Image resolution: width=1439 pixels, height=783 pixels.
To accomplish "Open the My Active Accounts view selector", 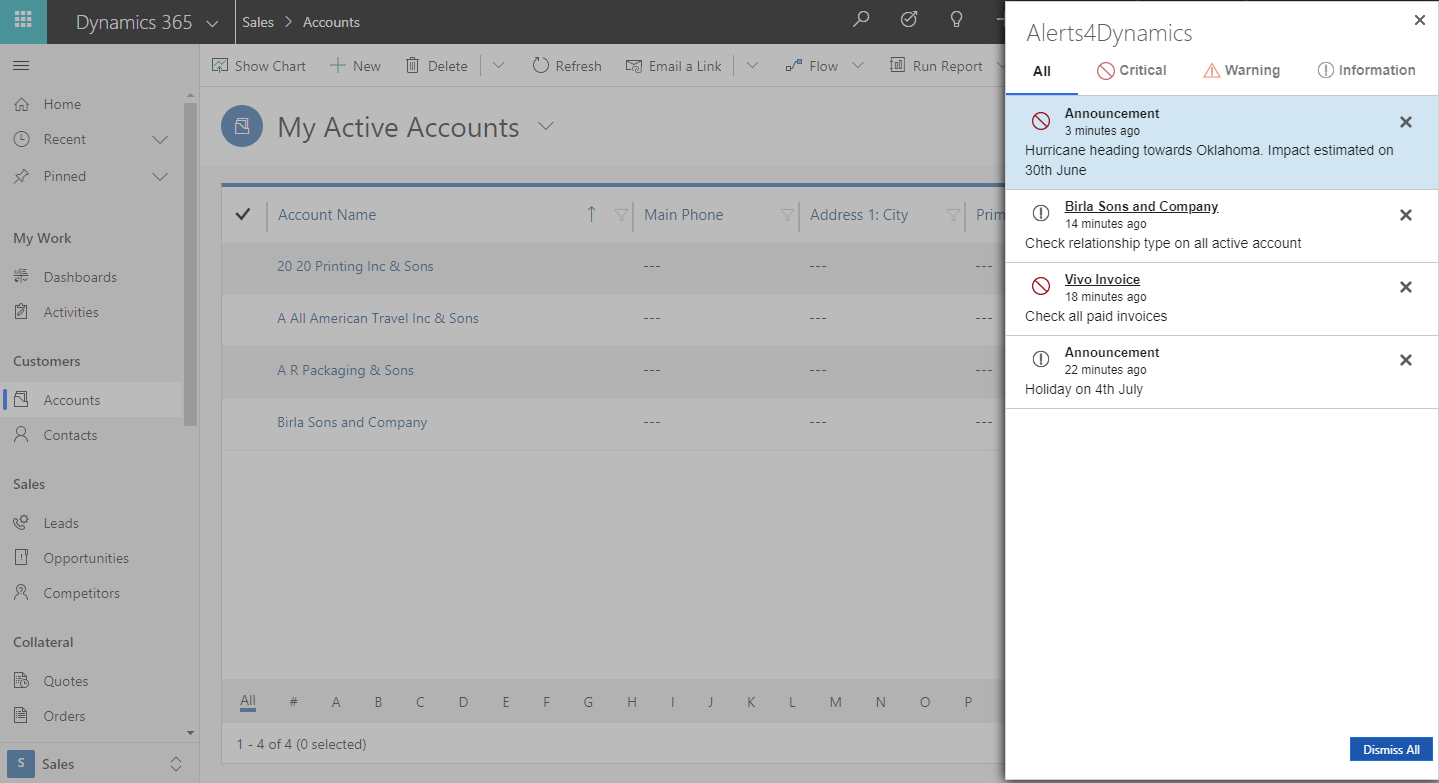I will click(545, 126).
